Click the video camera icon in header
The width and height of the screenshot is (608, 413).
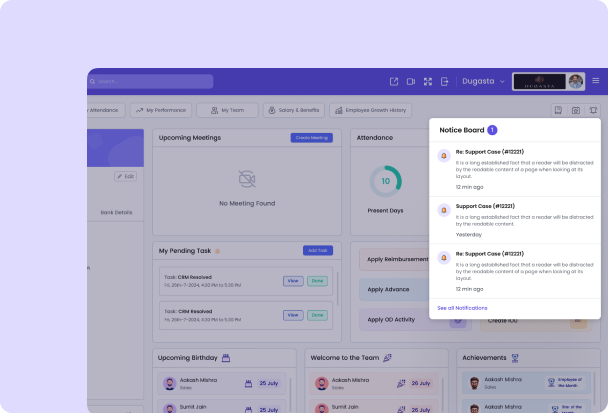point(411,81)
